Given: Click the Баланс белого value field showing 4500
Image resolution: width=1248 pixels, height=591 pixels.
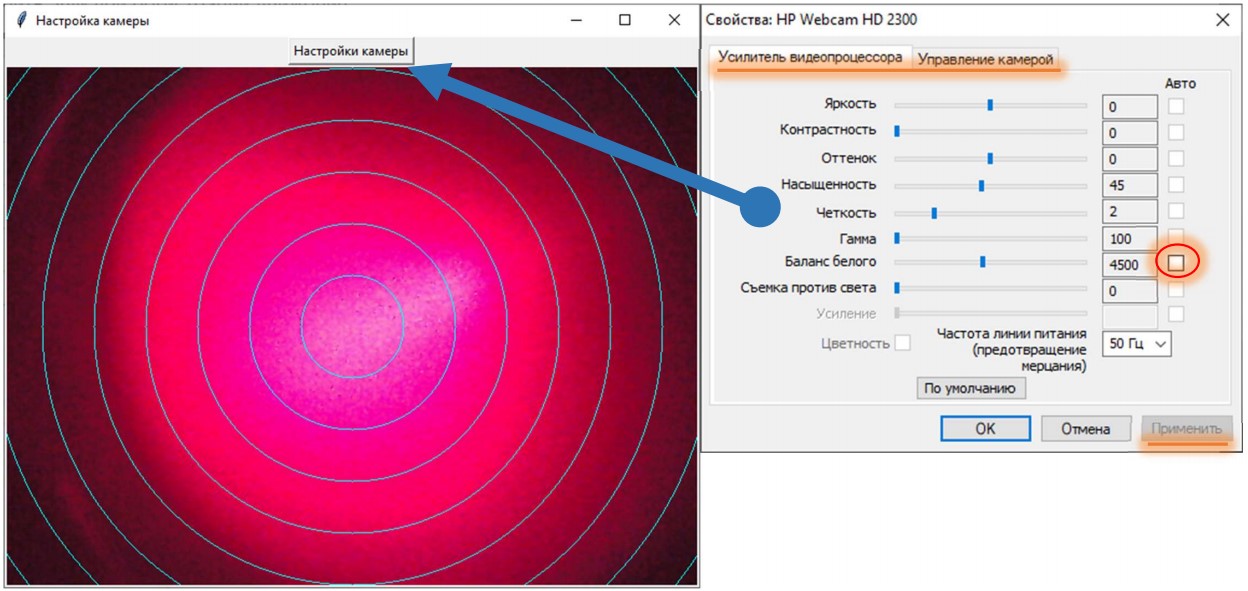Looking at the screenshot, I should (x=1130, y=265).
